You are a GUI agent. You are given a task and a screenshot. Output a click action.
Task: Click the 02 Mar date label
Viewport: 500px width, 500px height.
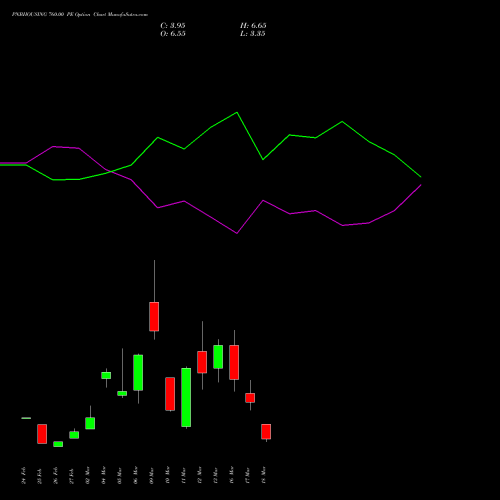pyautogui.click(x=88, y=475)
